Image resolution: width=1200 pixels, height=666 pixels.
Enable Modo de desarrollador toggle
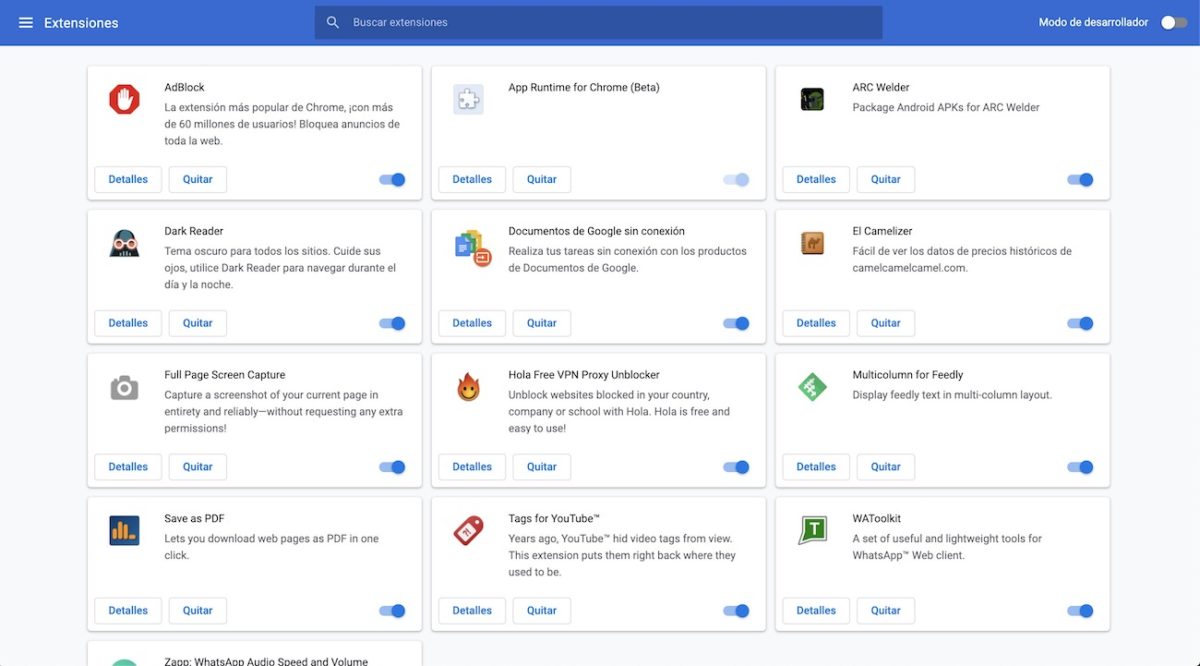click(x=1173, y=22)
